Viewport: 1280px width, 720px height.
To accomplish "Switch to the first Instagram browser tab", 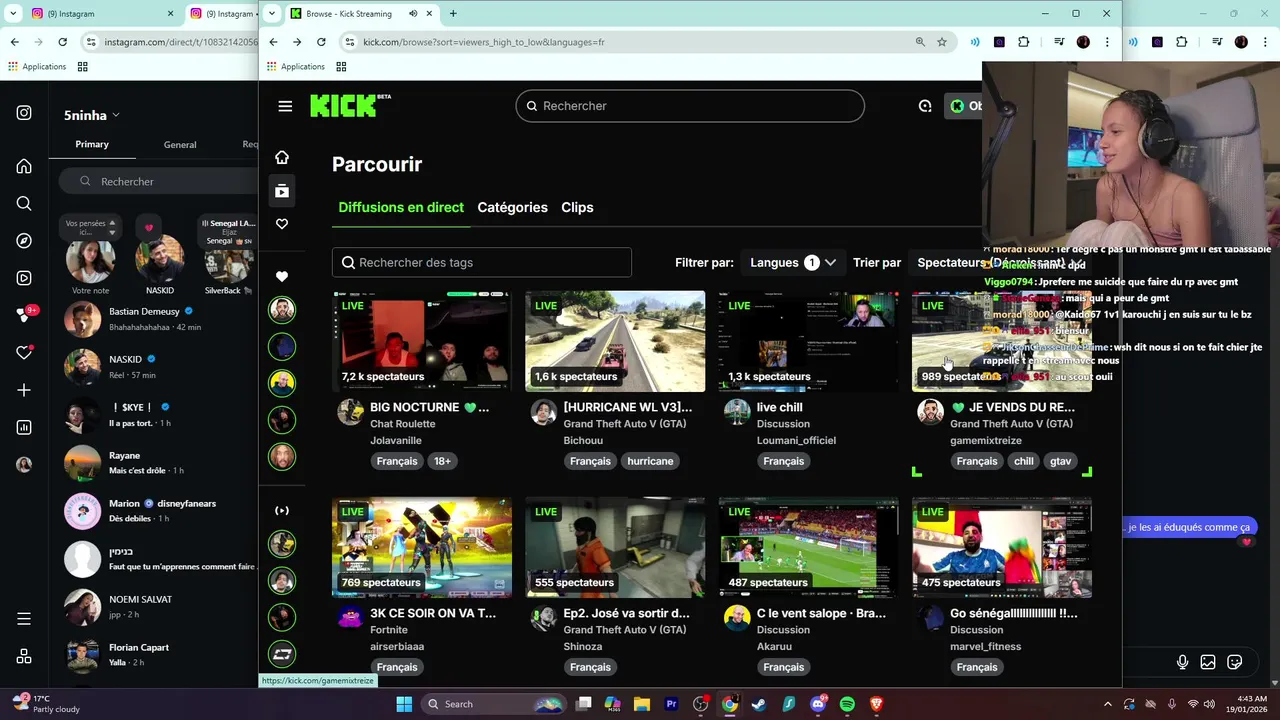I will pyautogui.click(x=100, y=14).
